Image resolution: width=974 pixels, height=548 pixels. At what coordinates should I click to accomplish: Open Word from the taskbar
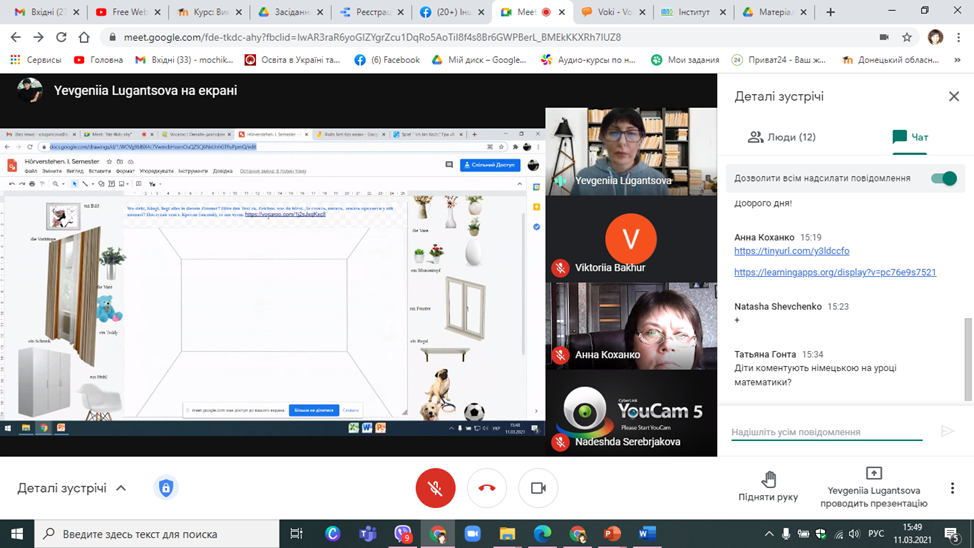647,534
